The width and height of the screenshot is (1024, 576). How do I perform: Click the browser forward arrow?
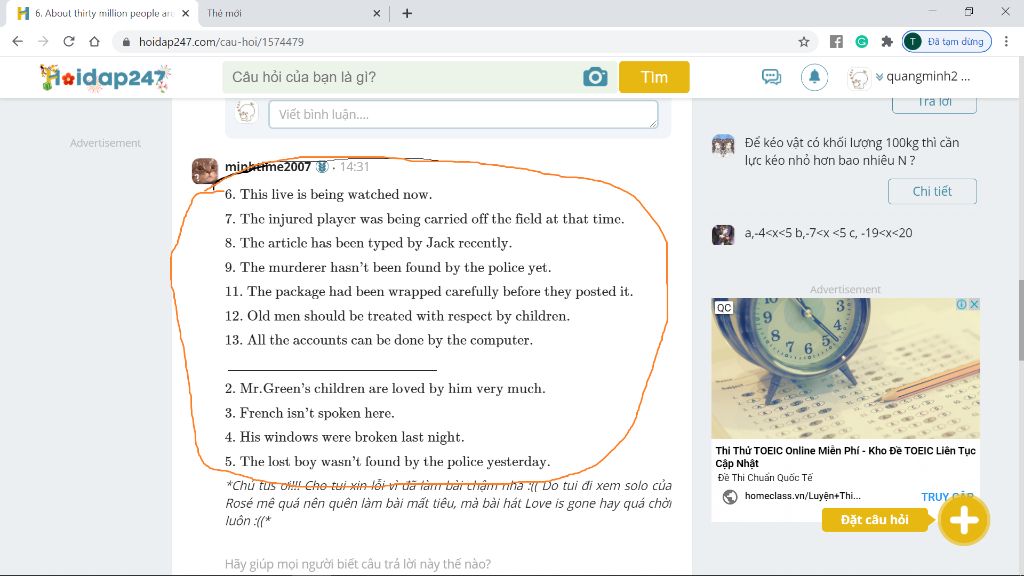43,41
